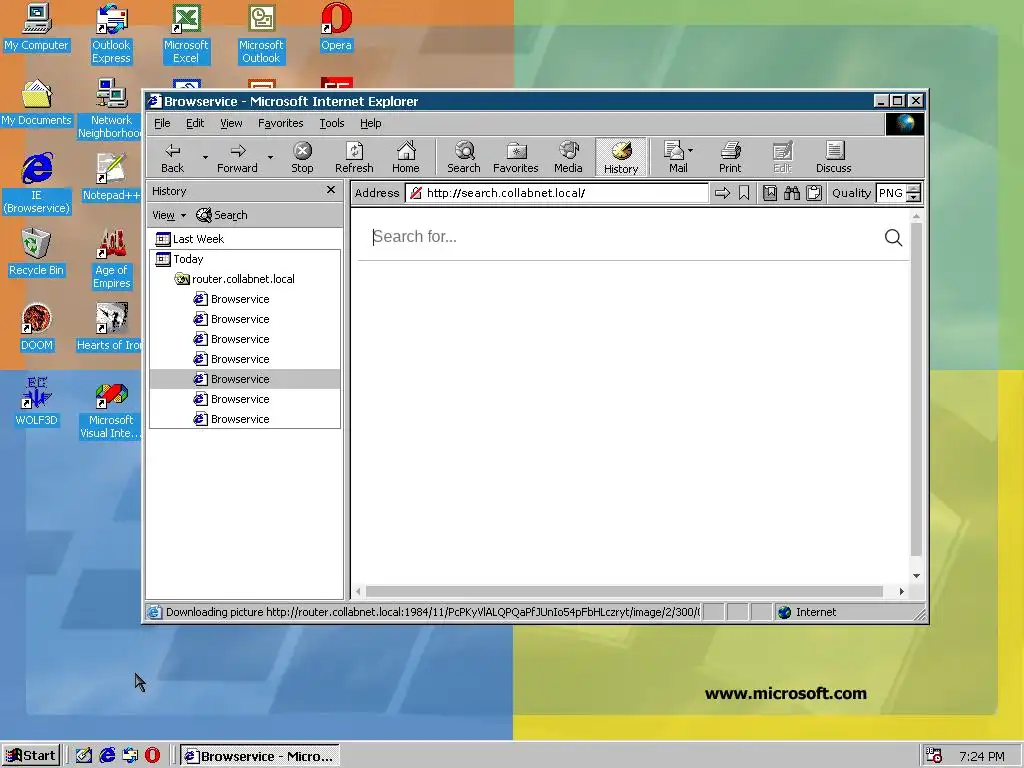
Task: Open the Favorites toolbar button
Action: click(x=516, y=157)
